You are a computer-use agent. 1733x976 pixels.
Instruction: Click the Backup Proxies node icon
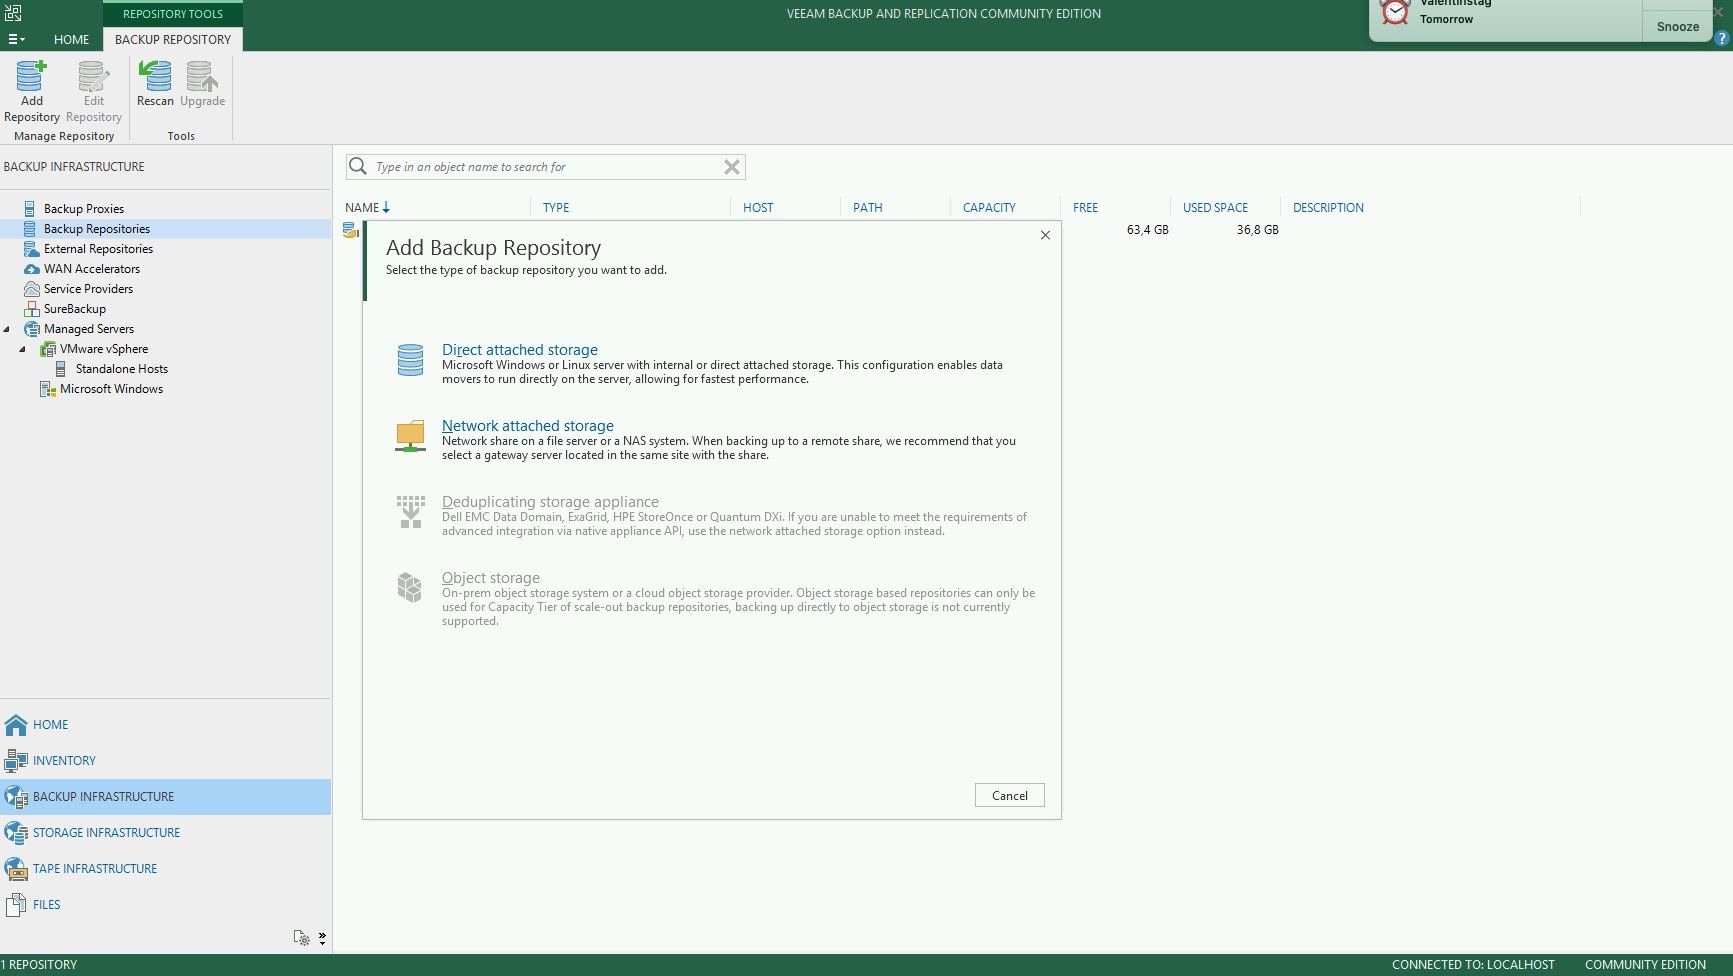(x=30, y=209)
